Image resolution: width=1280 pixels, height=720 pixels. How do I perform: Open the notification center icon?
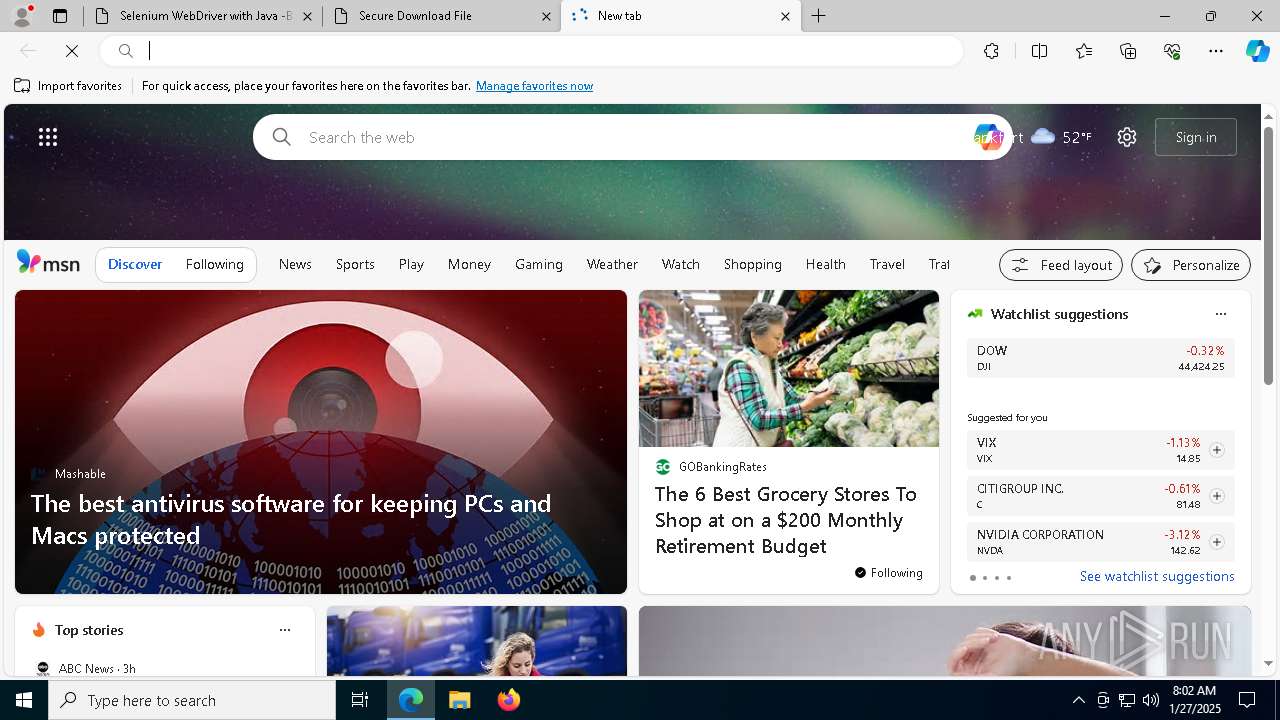pos(1247,700)
